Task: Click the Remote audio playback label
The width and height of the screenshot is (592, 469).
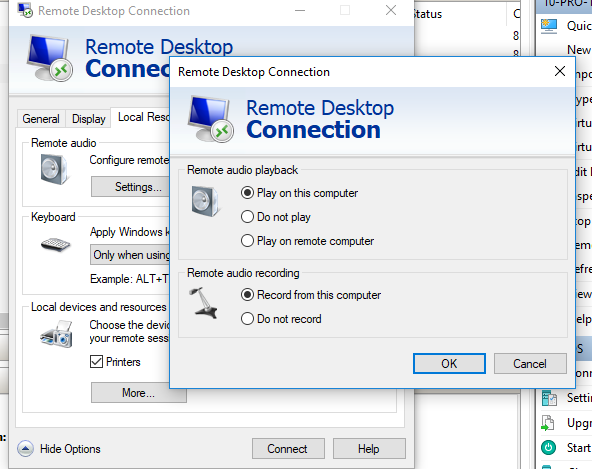Action: pyautogui.click(x=242, y=170)
